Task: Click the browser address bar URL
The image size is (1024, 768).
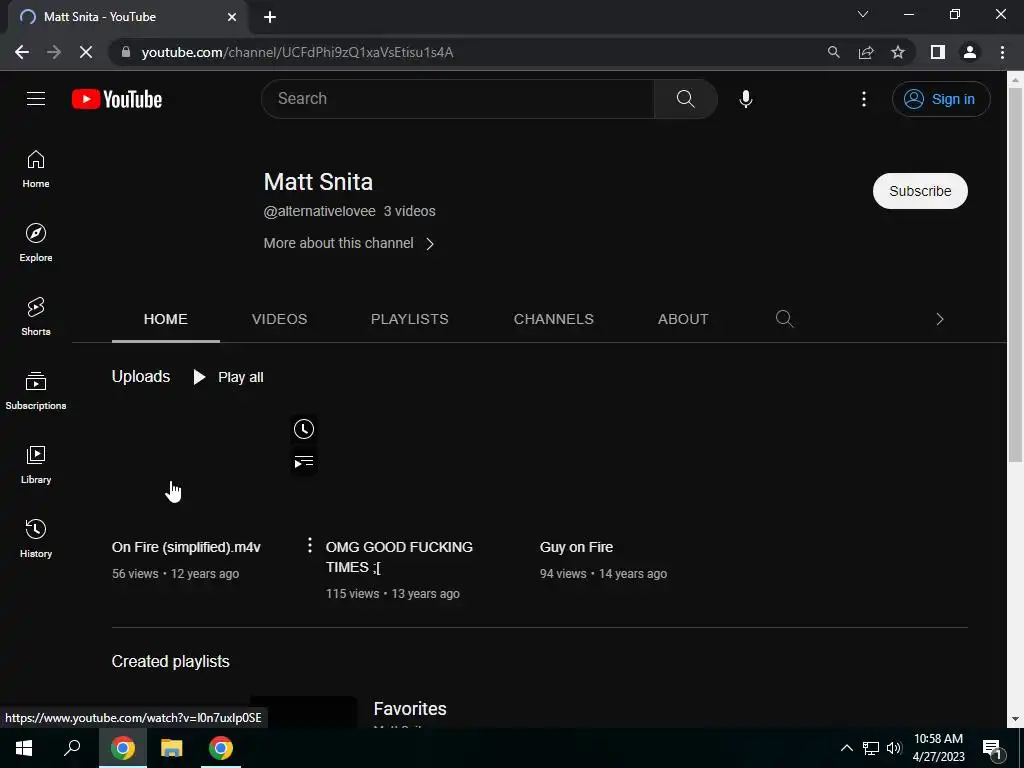Action: [x=297, y=52]
